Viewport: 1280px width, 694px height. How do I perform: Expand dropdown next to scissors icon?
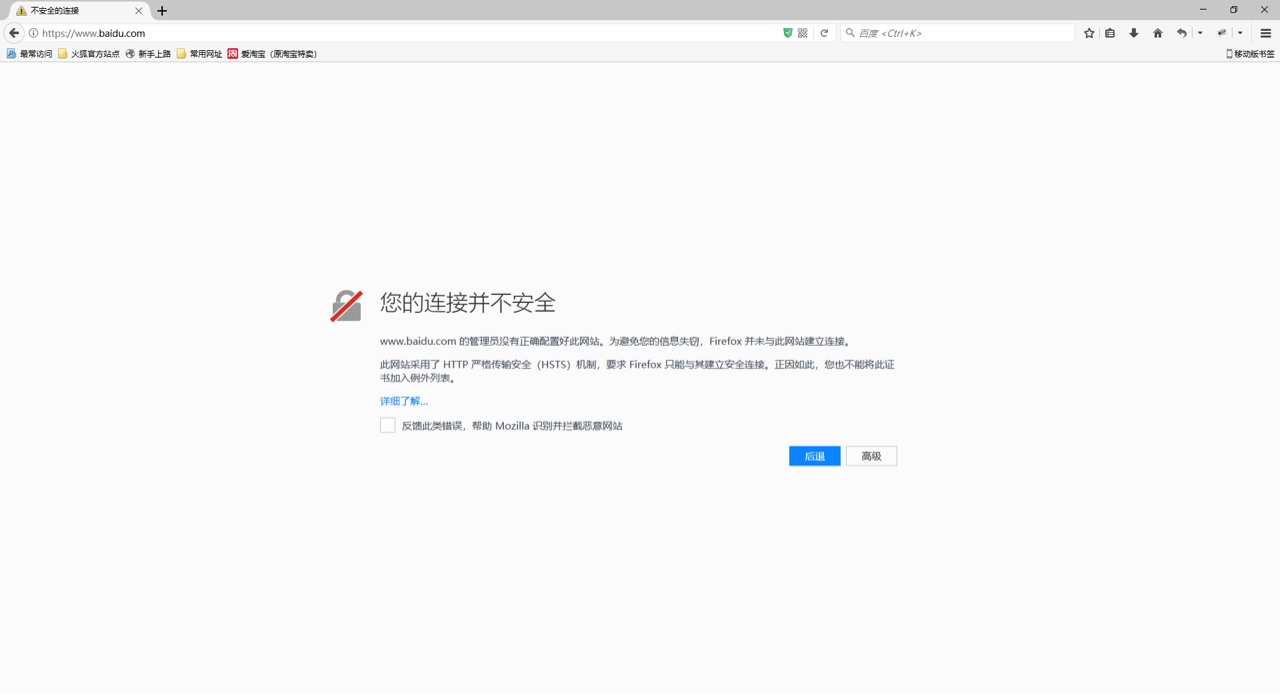coord(1240,33)
